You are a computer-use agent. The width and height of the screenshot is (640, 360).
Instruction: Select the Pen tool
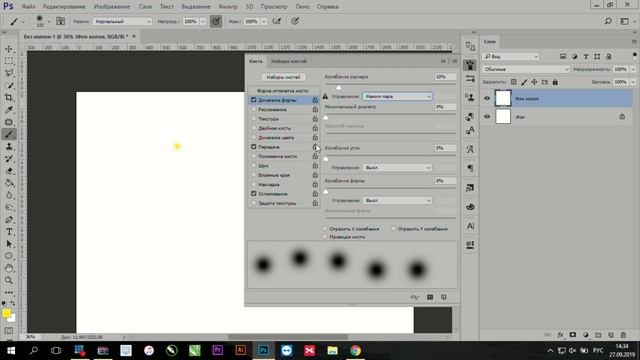[9, 220]
